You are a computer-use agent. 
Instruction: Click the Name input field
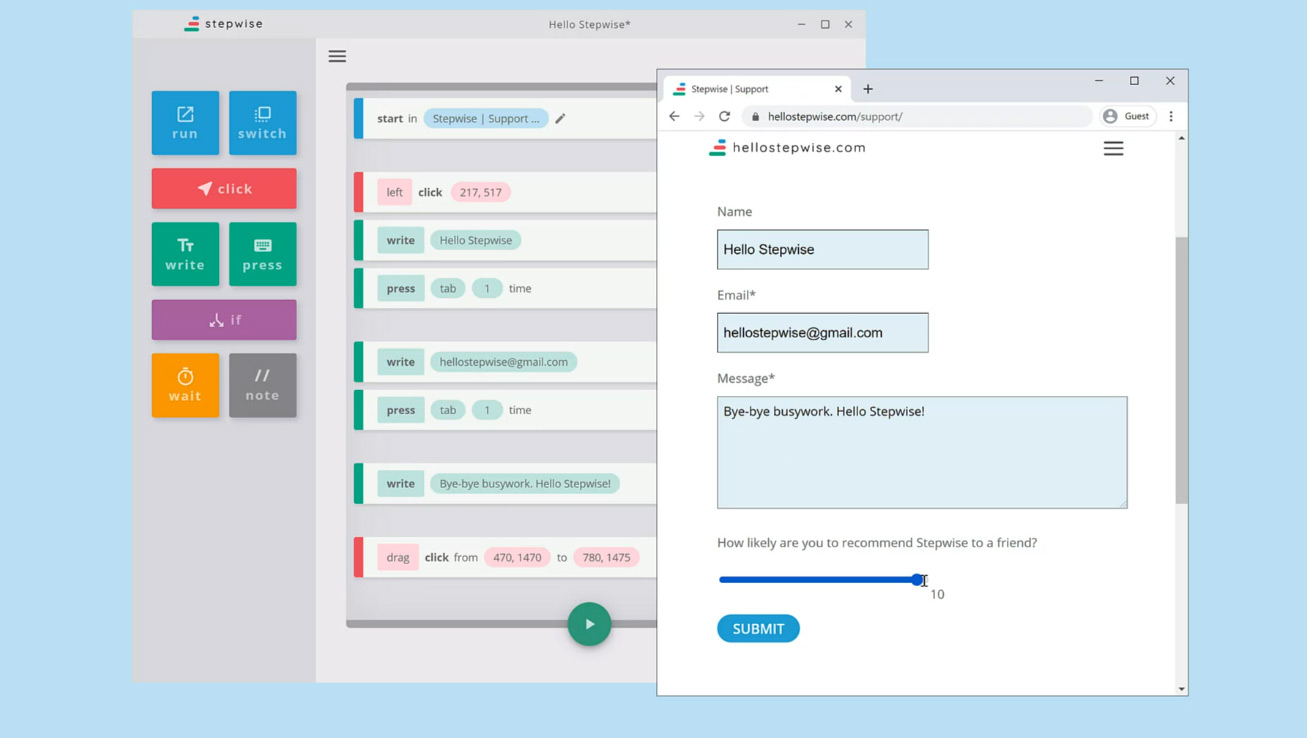click(822, 249)
